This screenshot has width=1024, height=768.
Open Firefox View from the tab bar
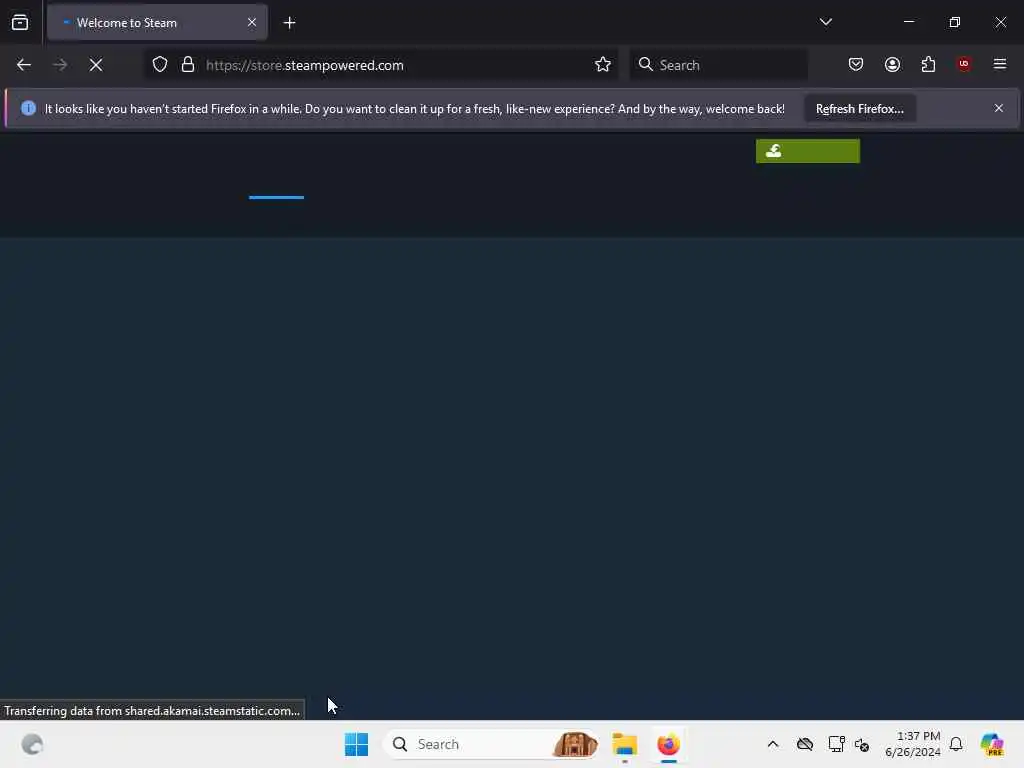(x=20, y=23)
